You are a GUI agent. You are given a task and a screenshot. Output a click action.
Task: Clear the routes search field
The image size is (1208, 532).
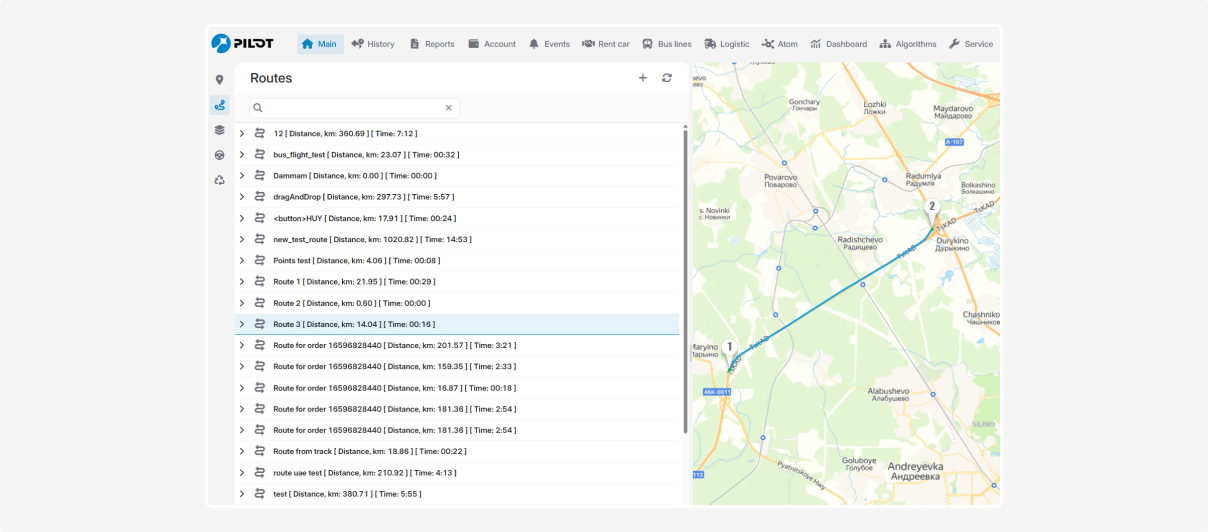[448, 108]
